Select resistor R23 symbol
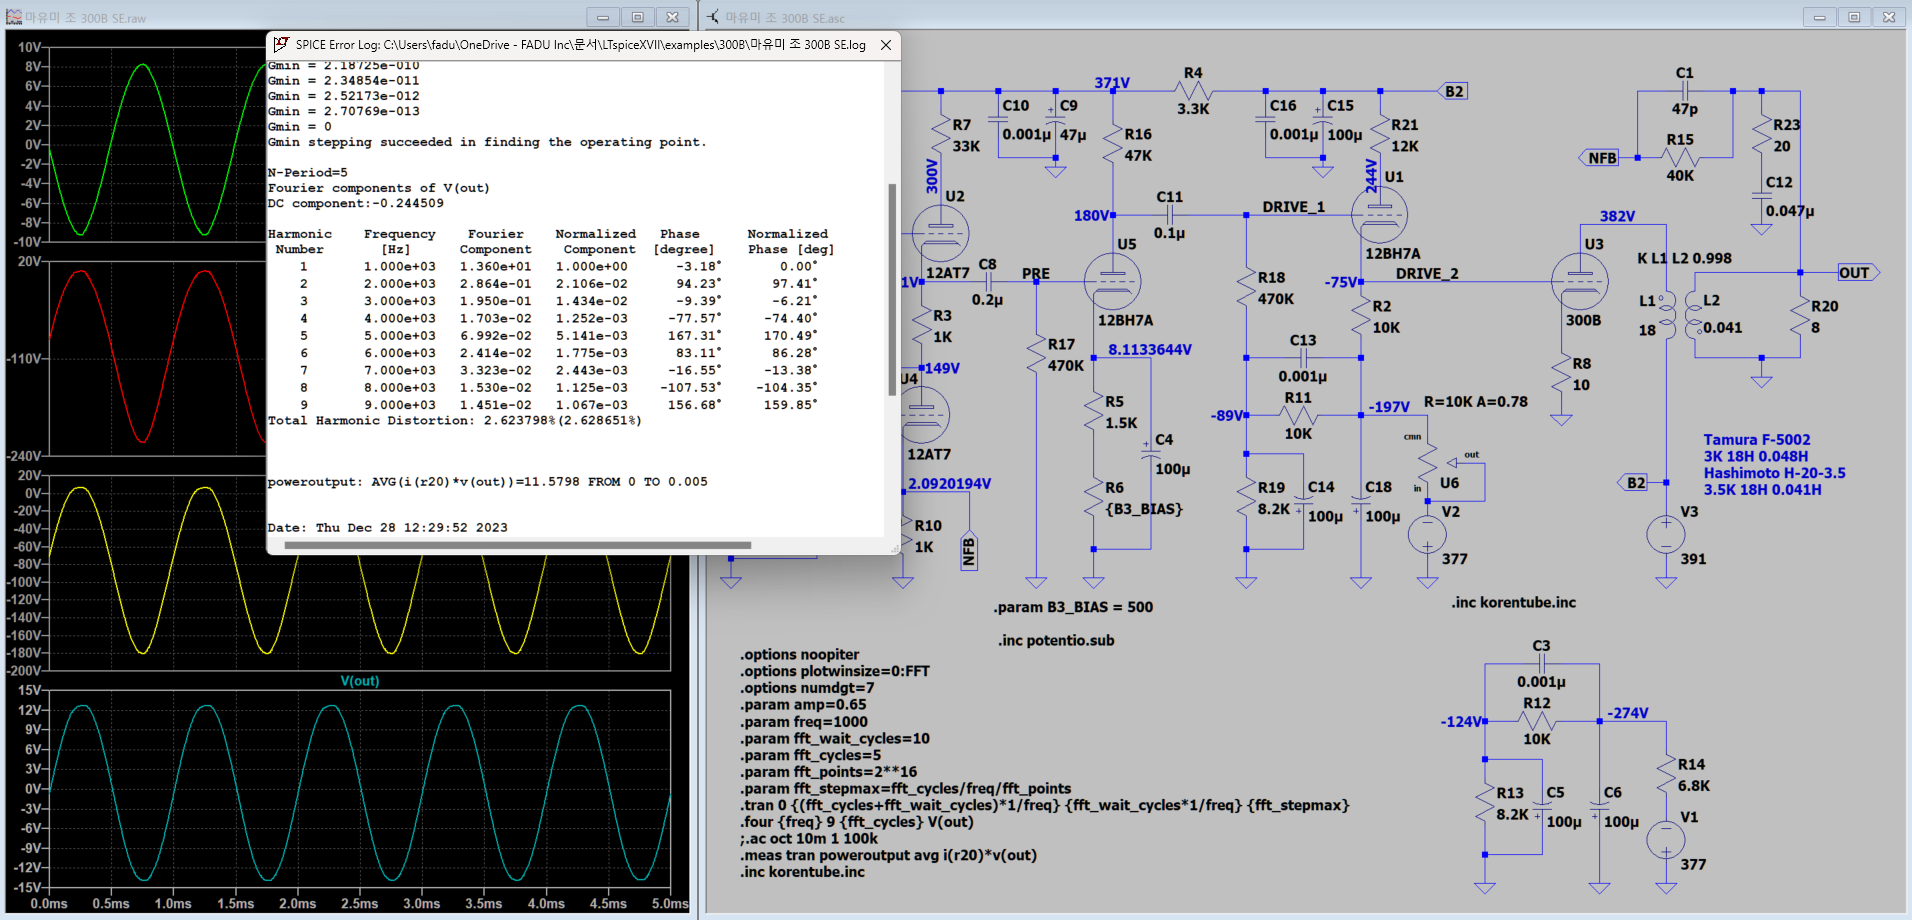Screen dimensions: 1912x920 click(x=1762, y=135)
